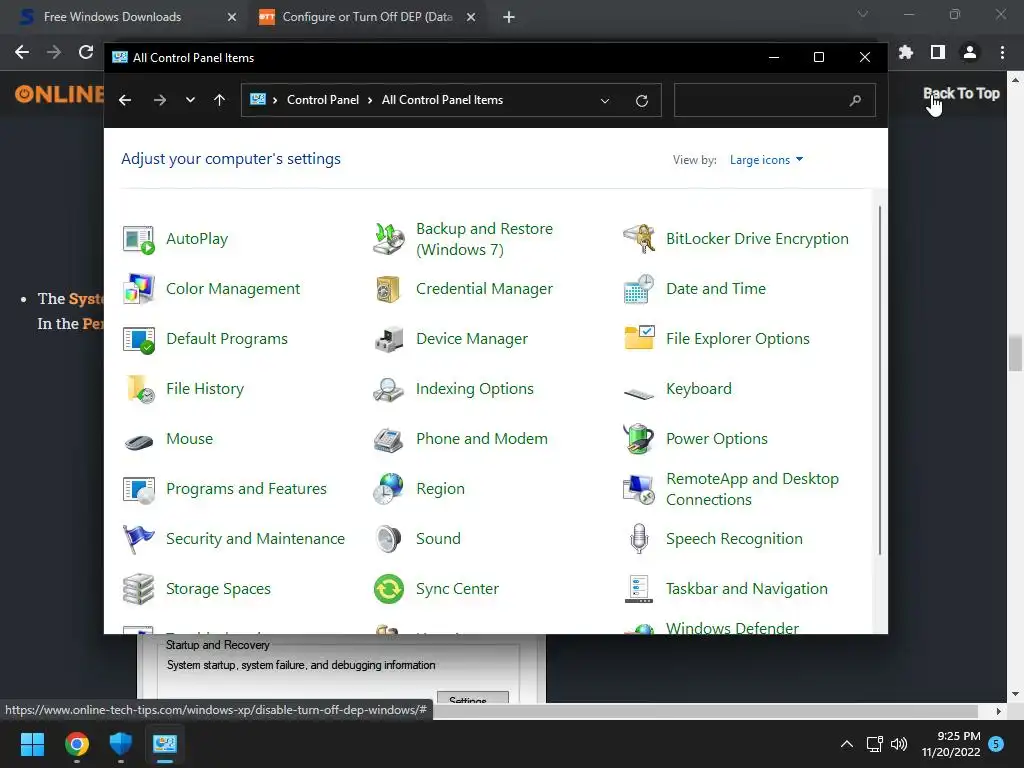Image resolution: width=1024 pixels, height=768 pixels.
Task: Click Security and Maintenance flag icon
Action: pyautogui.click(x=138, y=539)
